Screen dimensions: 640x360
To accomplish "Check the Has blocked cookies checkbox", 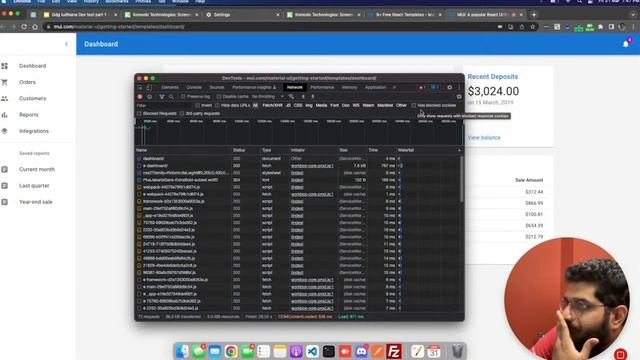I will click(413, 105).
